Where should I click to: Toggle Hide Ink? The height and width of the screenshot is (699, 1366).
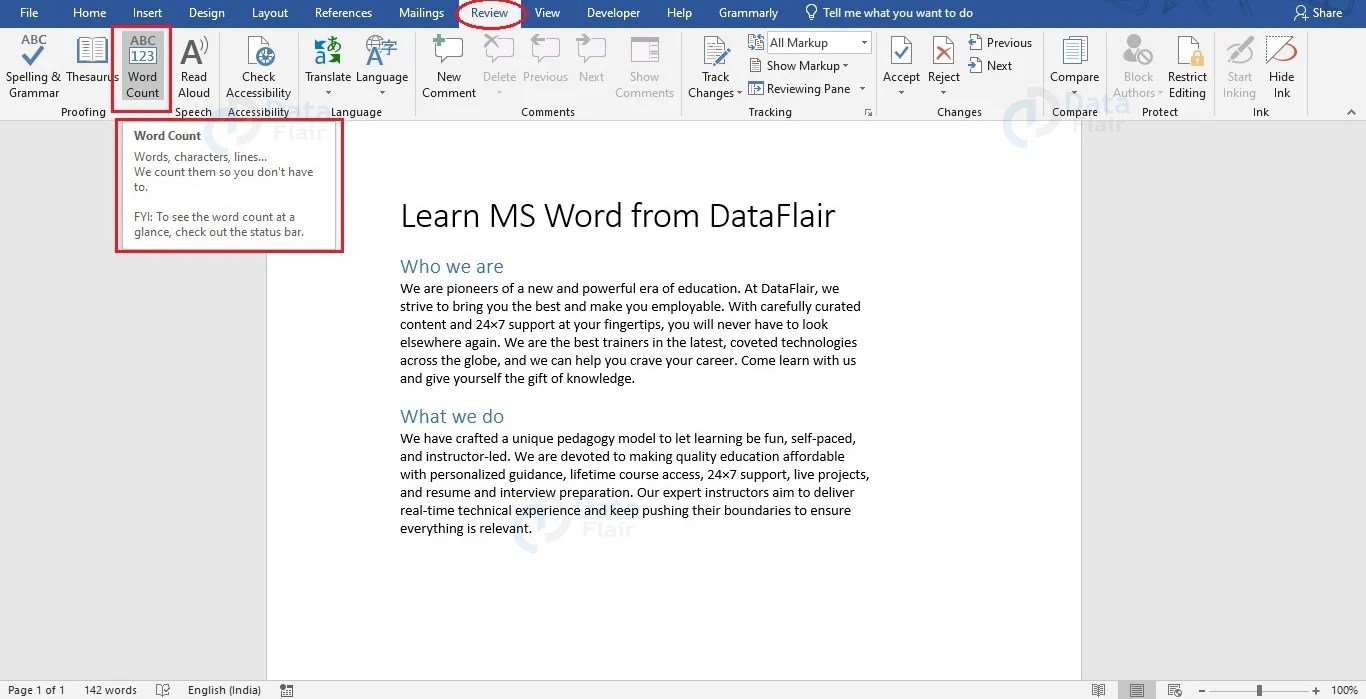point(1281,65)
